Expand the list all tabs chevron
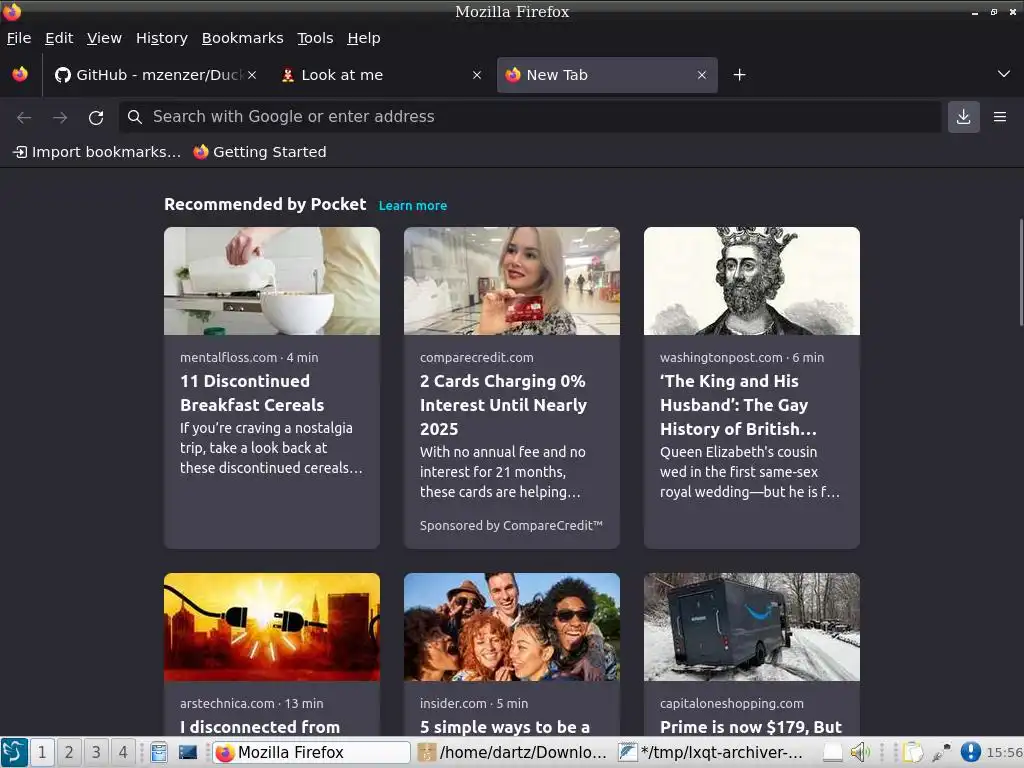This screenshot has width=1024, height=768. [1004, 74]
